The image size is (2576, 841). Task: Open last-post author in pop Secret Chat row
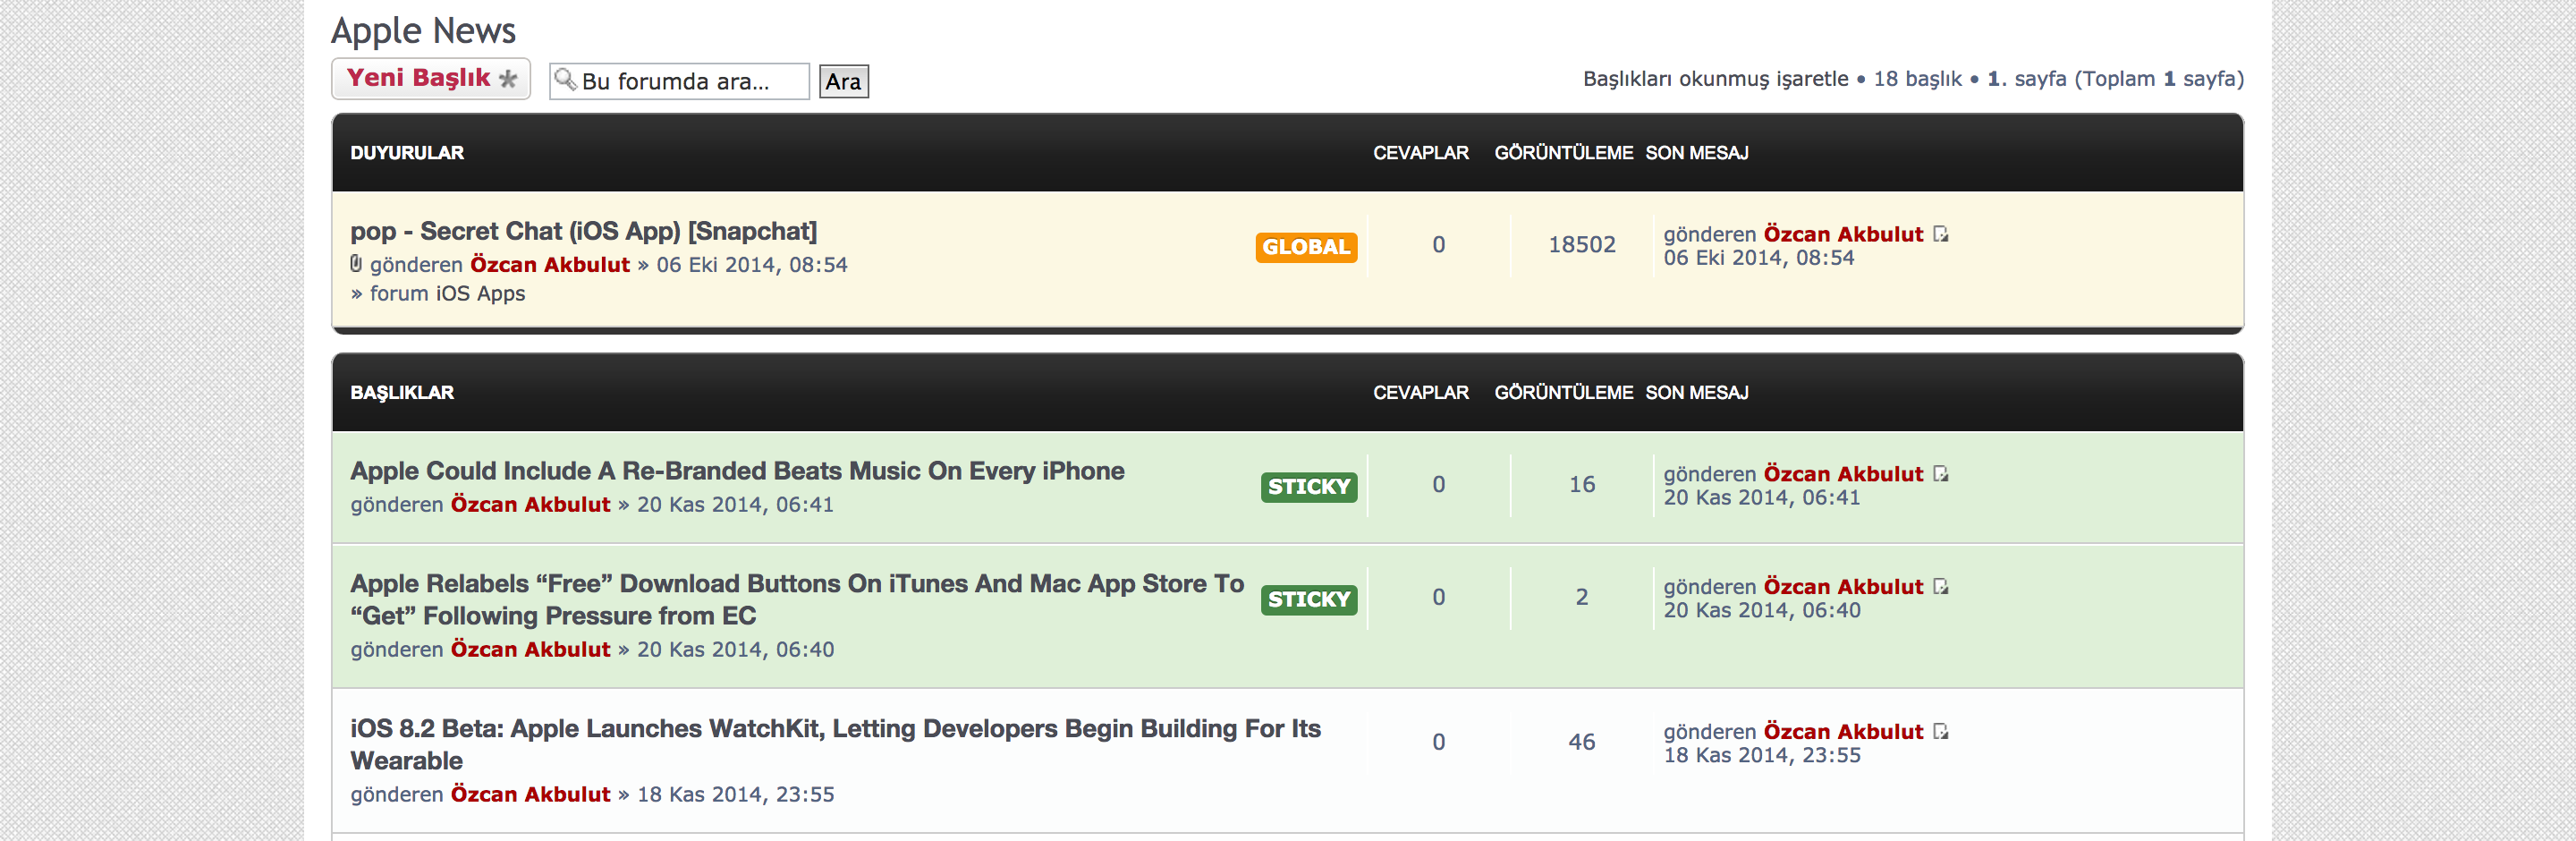(x=1843, y=234)
